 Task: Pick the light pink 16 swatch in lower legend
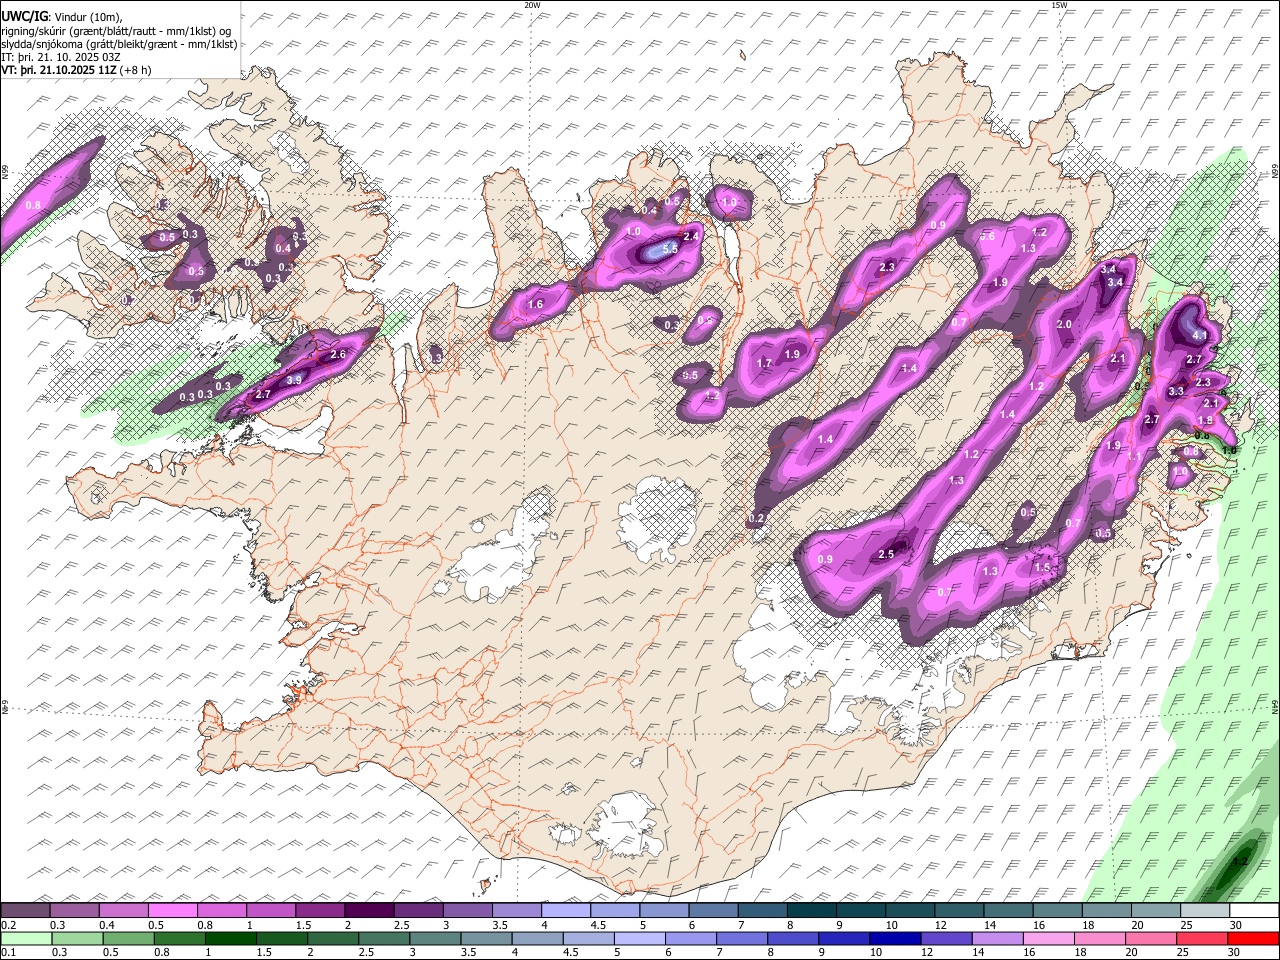pos(1050,939)
